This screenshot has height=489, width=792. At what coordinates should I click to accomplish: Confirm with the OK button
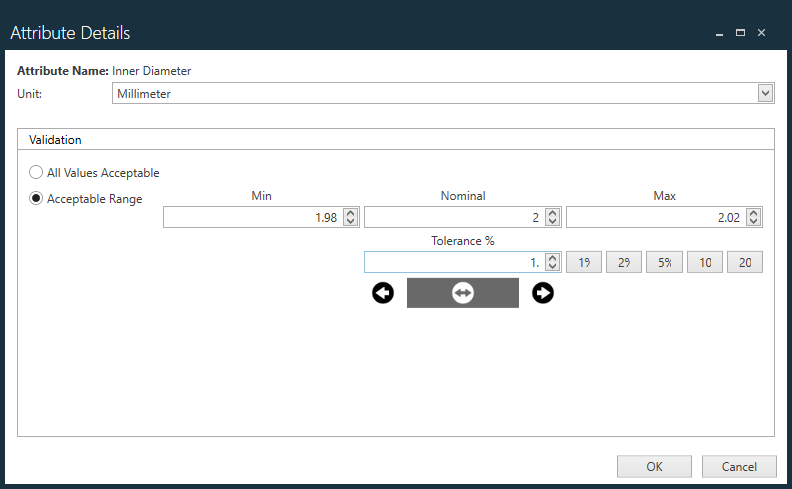point(654,466)
